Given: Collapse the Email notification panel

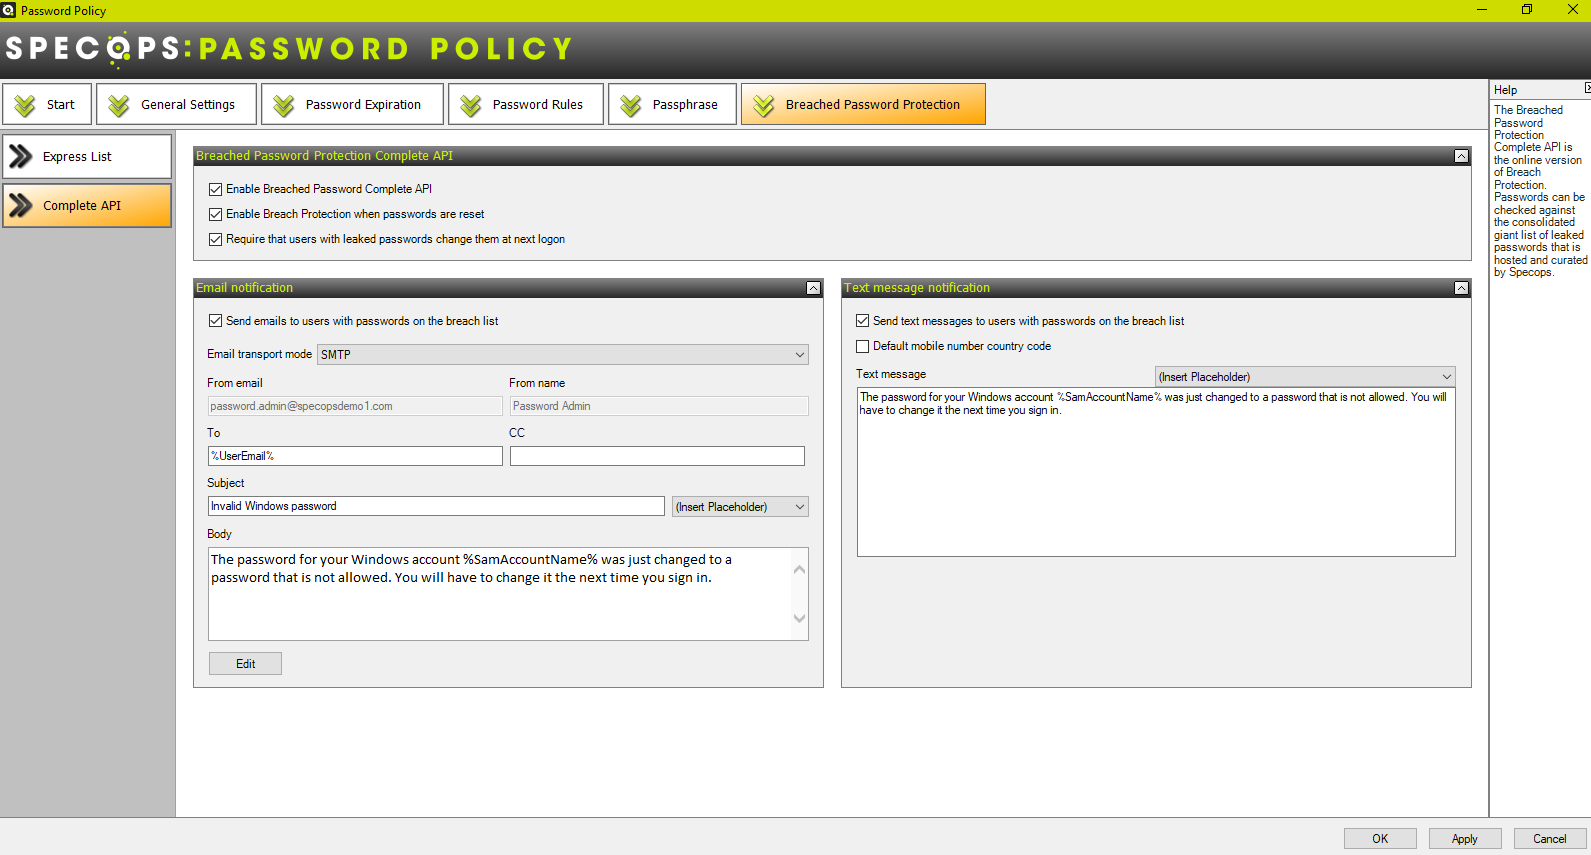Looking at the screenshot, I should [813, 288].
